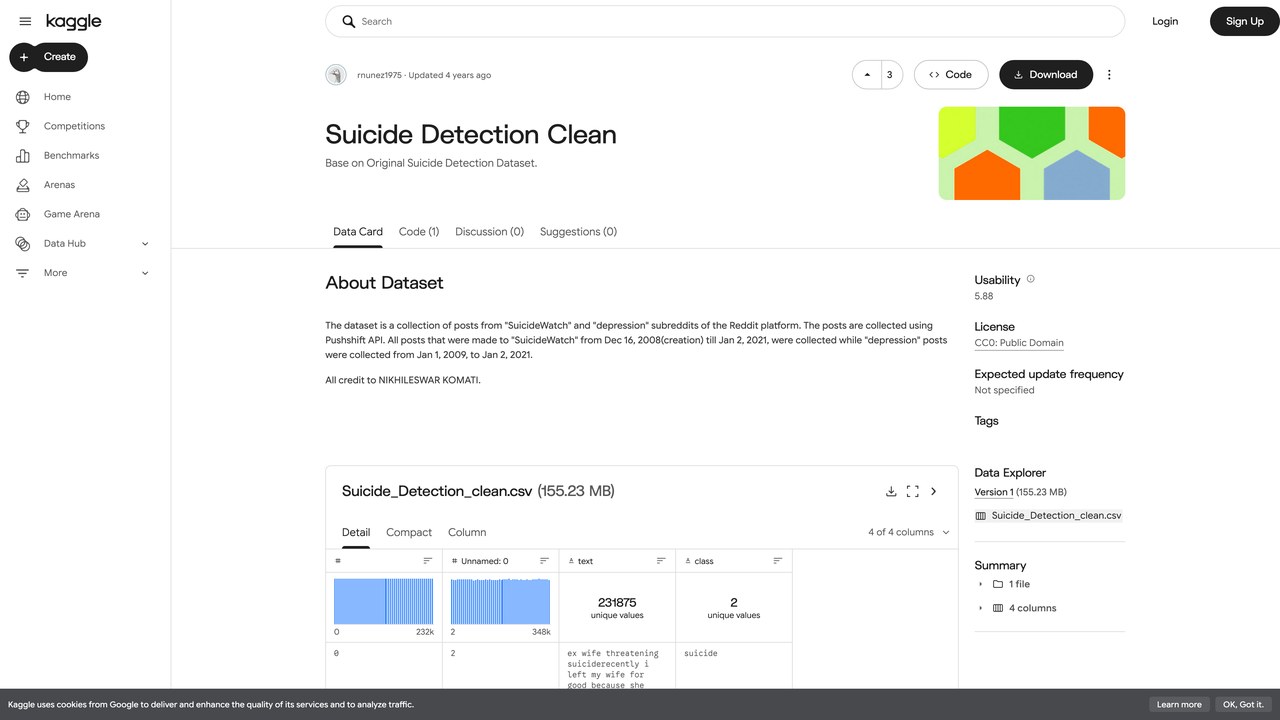
Task: Click the sort icon in the text column
Action: click(x=661, y=561)
